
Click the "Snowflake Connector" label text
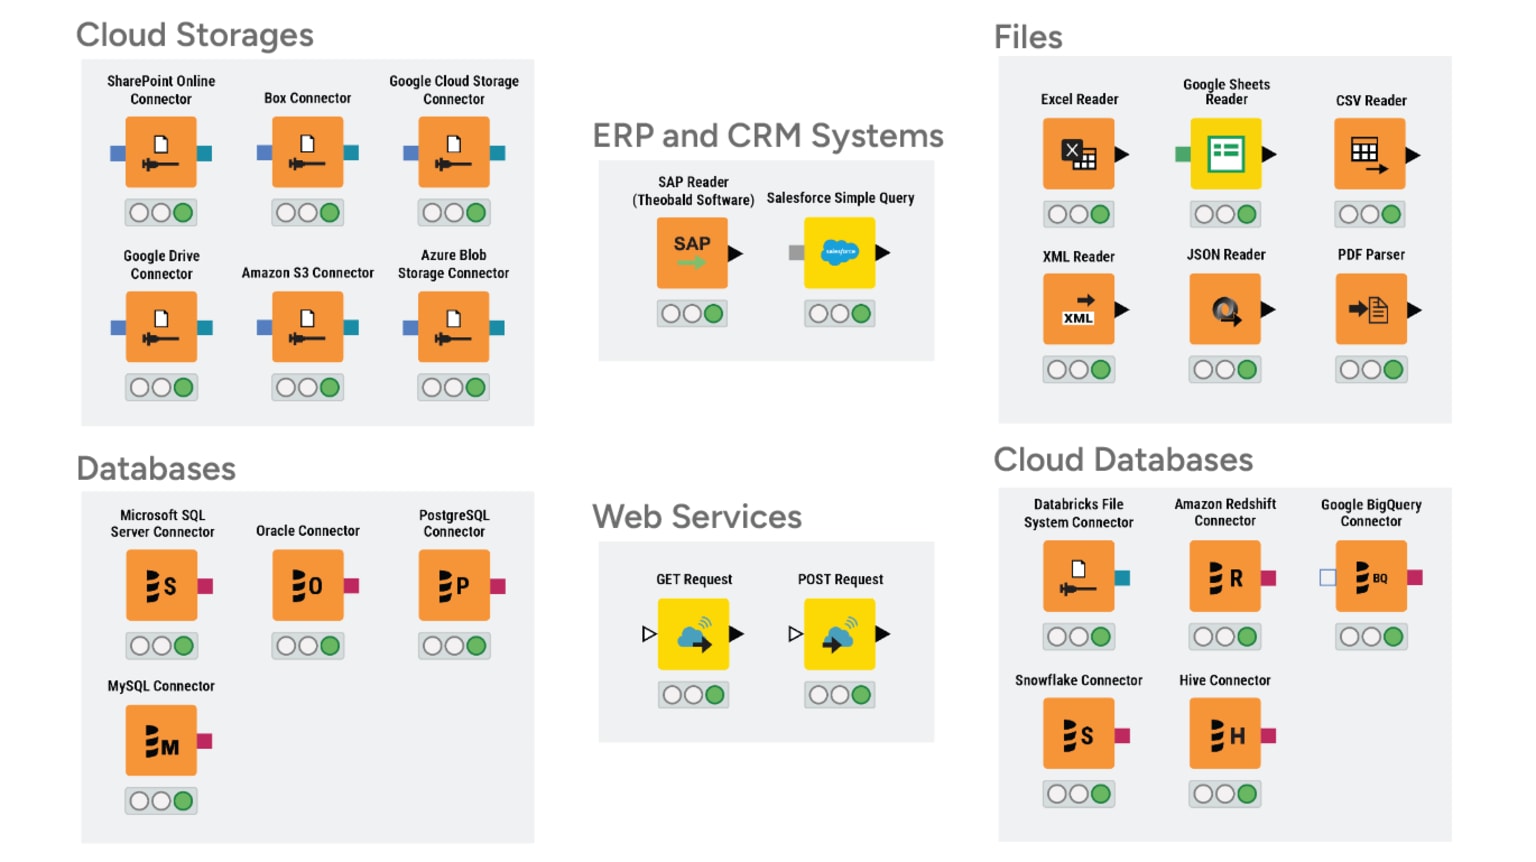pyautogui.click(x=1078, y=680)
